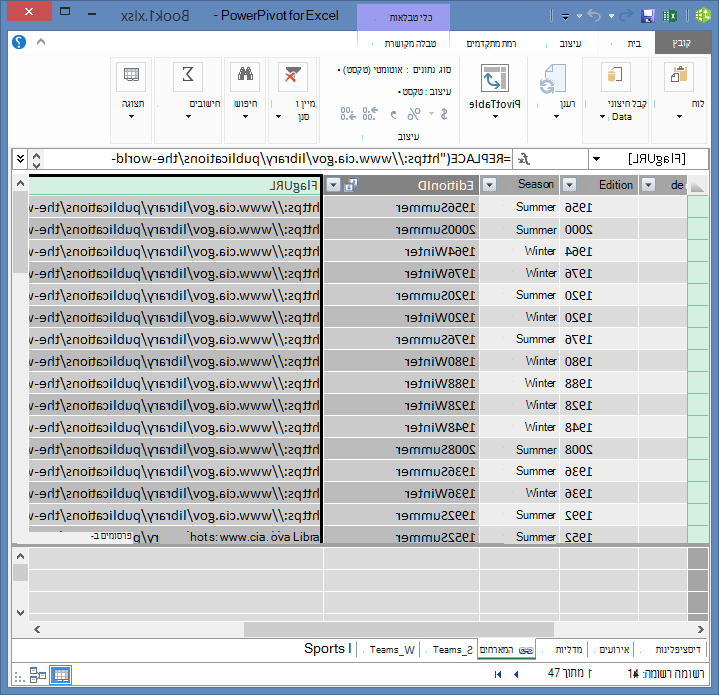Image resolution: width=719 pixels, height=695 pixels.
Task: Switch to the Linked Table (טבלה מקושרת) tab
Action: click(410, 44)
